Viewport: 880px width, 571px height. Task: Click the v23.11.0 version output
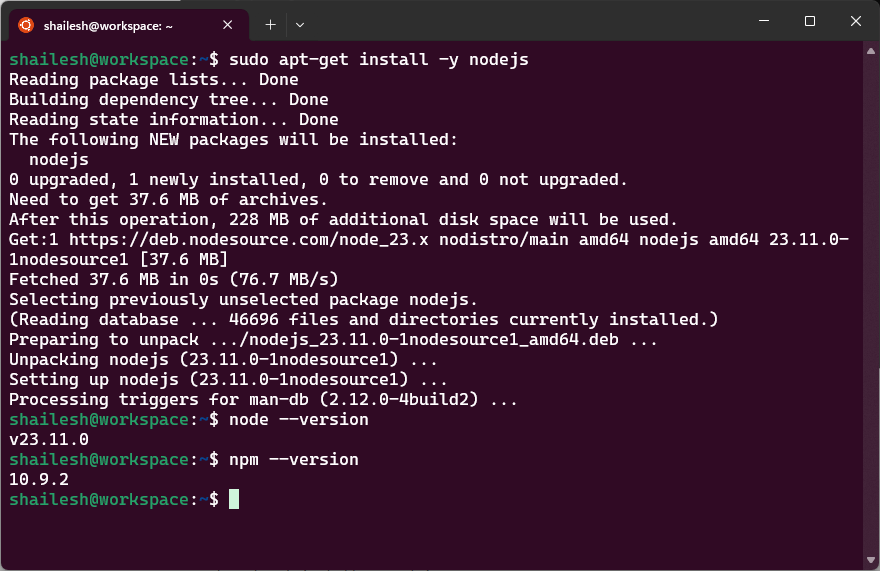[49, 439]
